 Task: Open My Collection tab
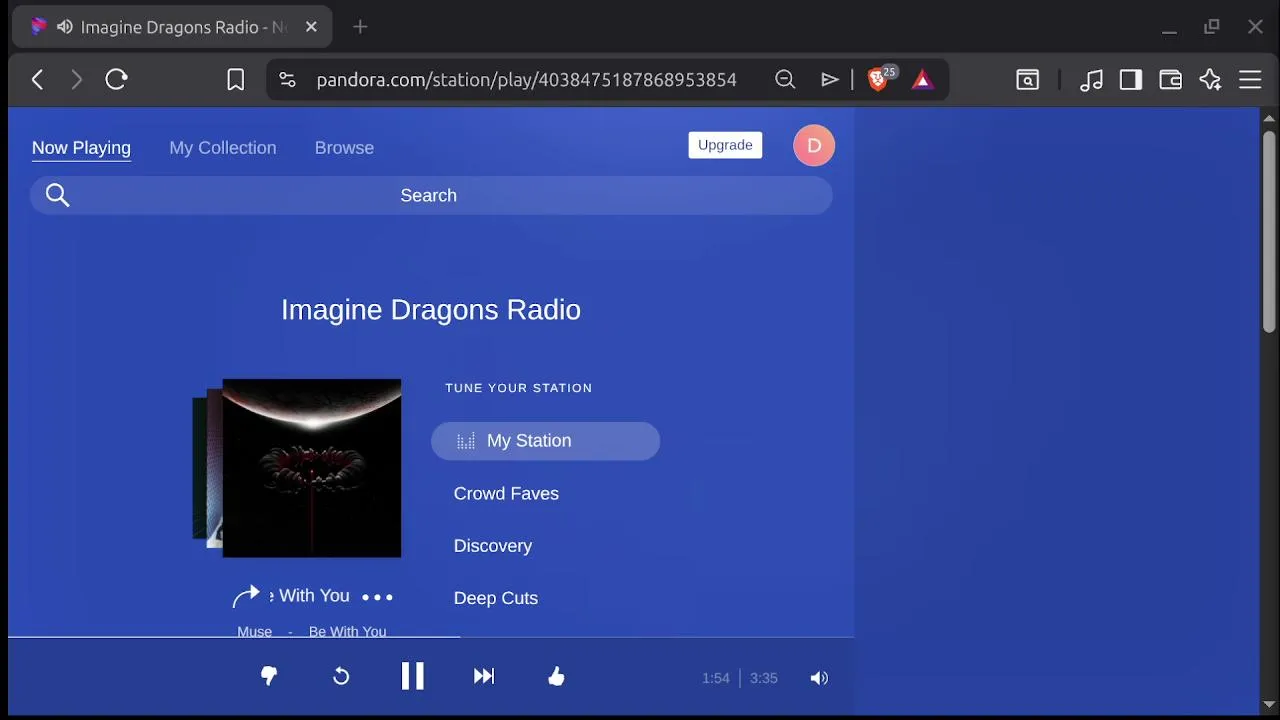(x=223, y=148)
